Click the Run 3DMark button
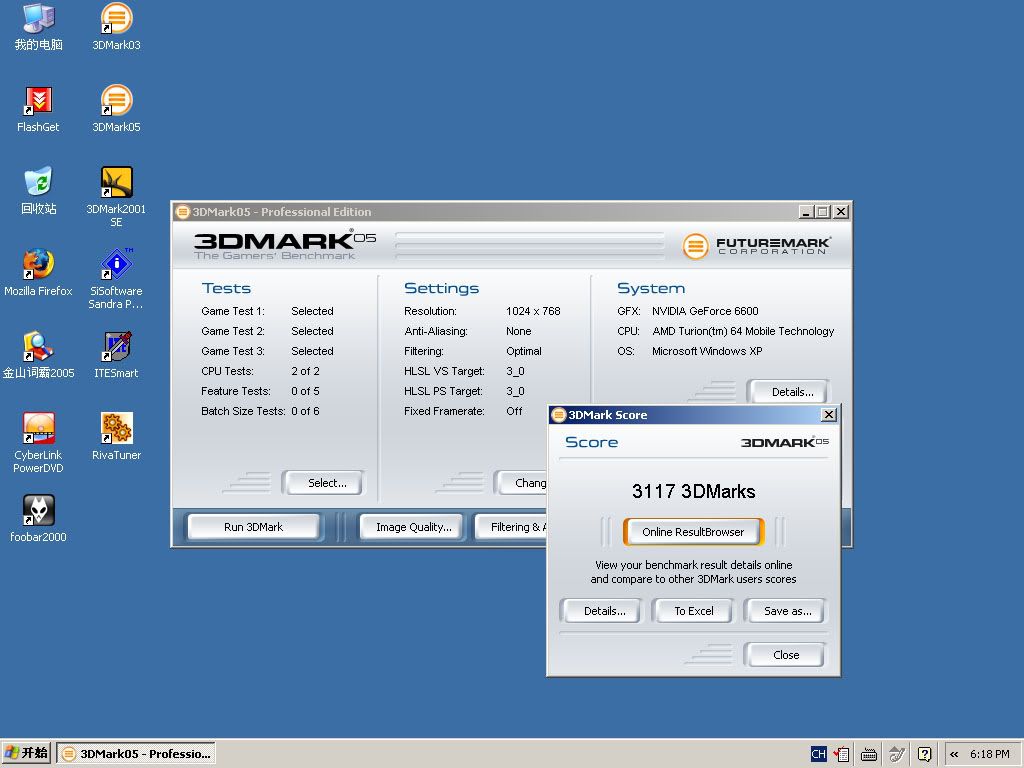 click(x=254, y=527)
